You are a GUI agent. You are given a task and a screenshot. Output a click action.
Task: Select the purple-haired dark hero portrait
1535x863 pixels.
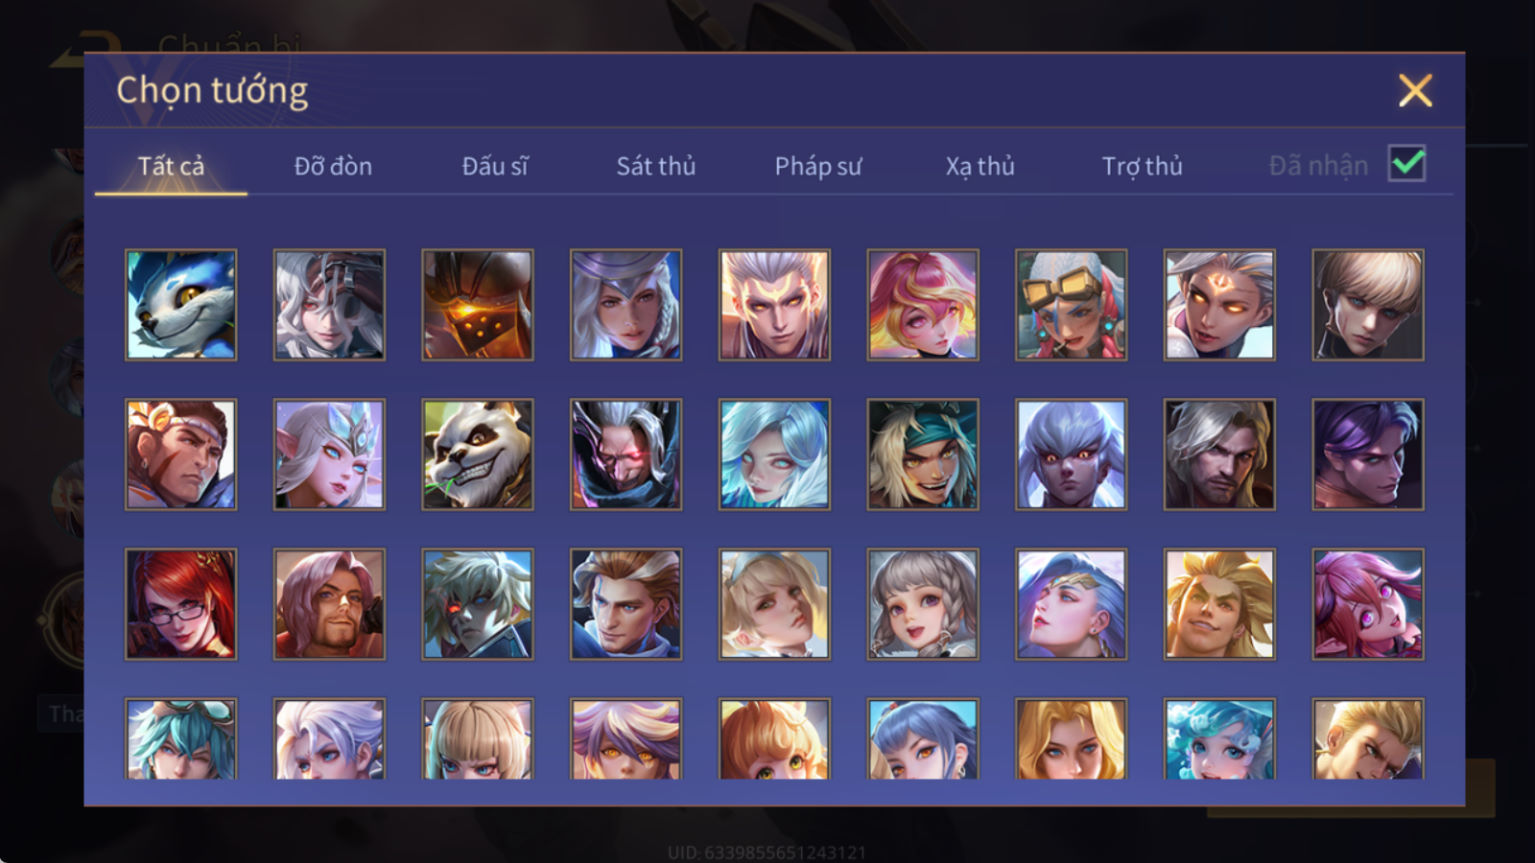click(1368, 455)
